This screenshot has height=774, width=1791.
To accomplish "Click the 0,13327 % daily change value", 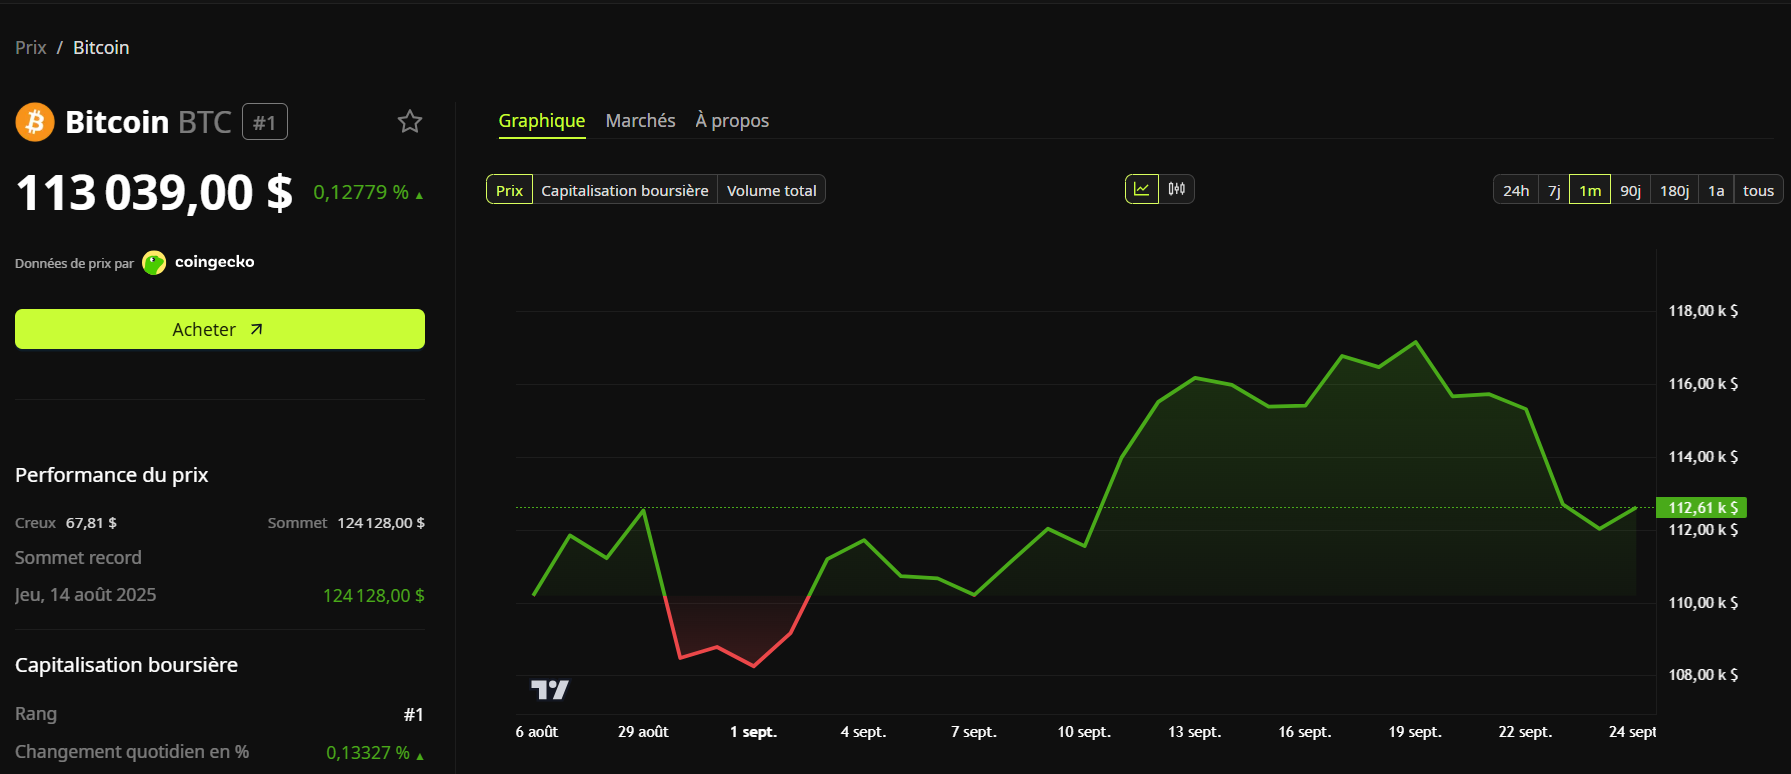I will coord(368,753).
